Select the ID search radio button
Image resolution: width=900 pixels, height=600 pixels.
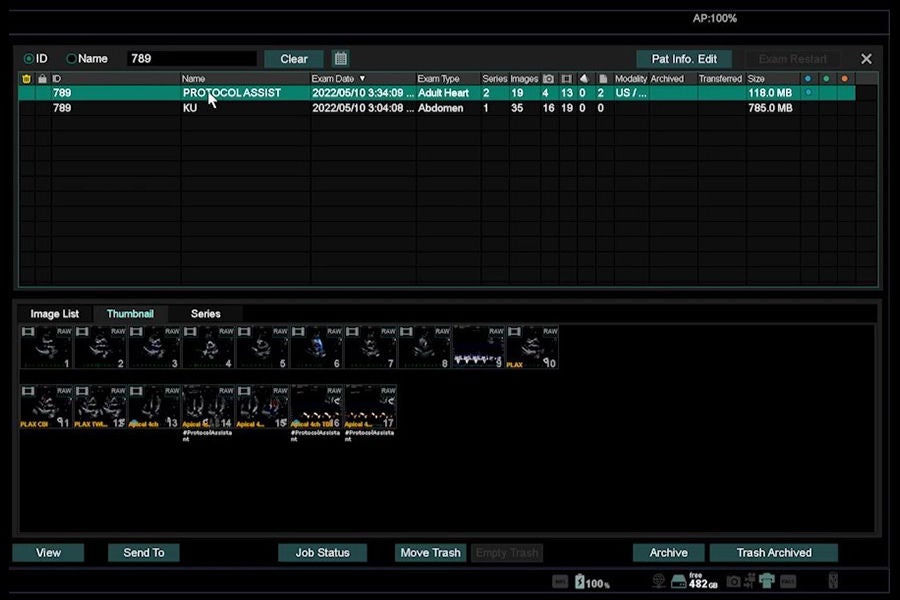[x=29, y=59]
